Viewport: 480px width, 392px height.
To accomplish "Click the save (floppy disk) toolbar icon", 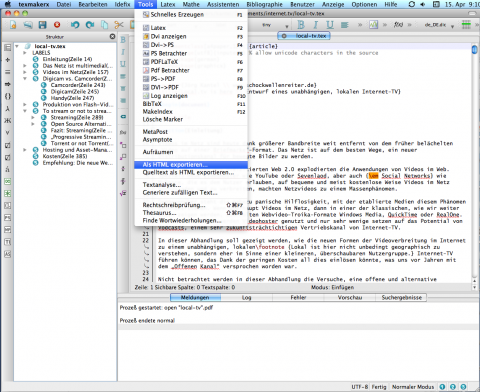I will (42, 25).
